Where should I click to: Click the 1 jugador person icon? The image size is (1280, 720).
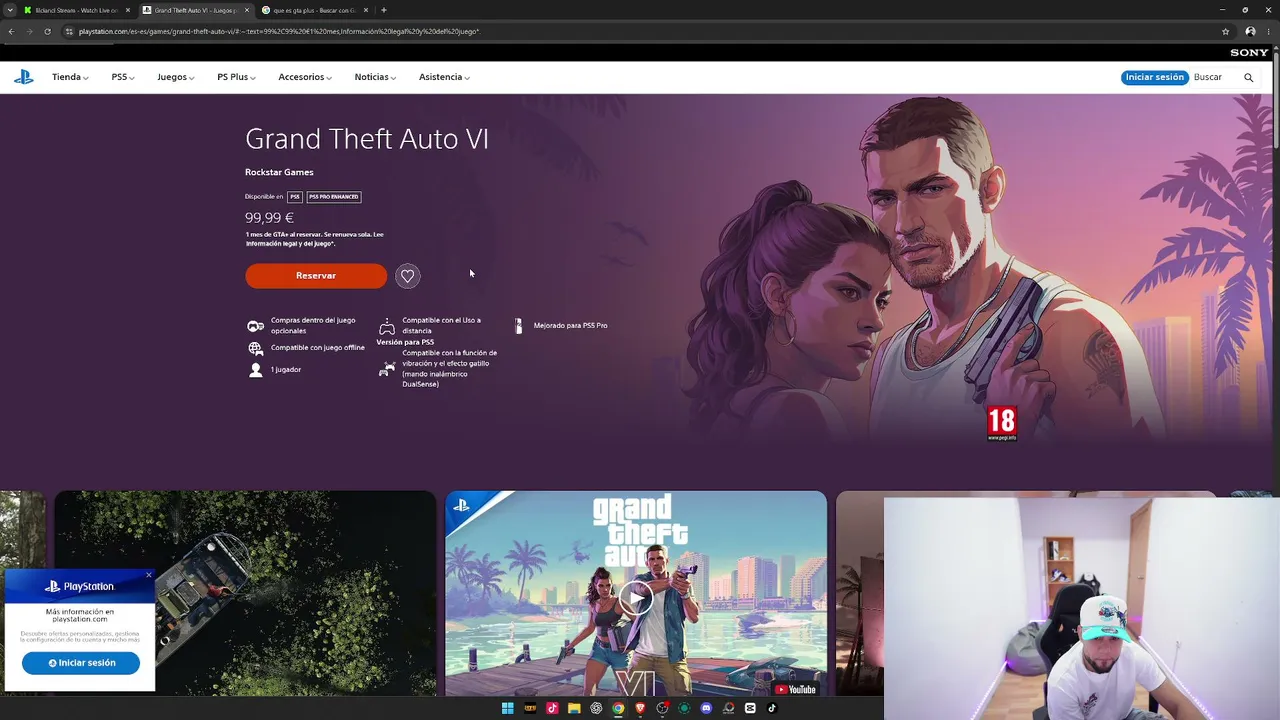pos(255,370)
